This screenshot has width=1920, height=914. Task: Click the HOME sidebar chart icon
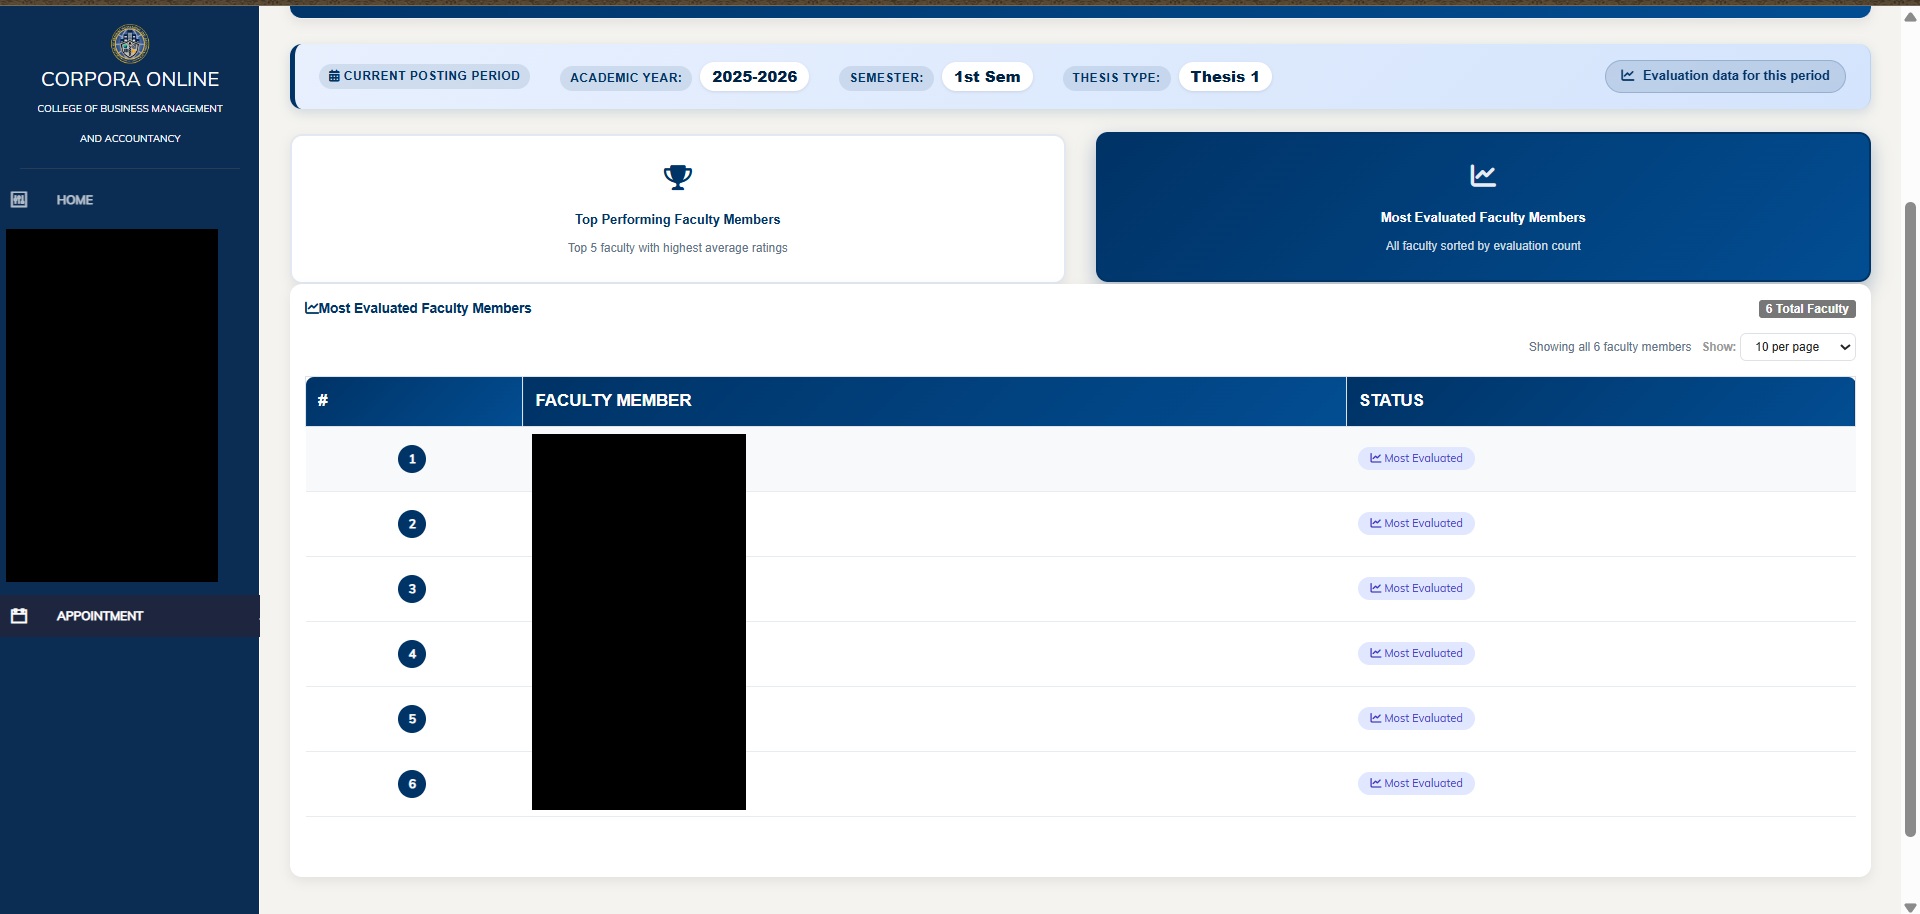19,200
